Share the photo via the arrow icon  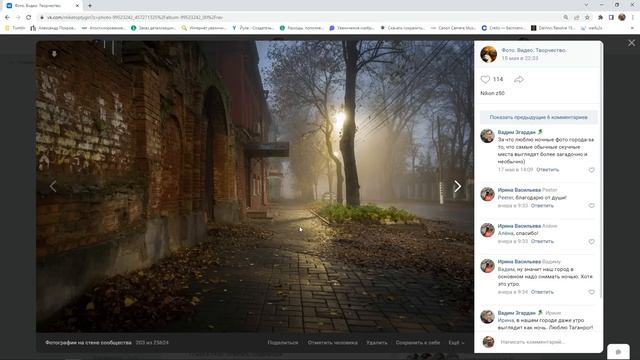pyautogui.click(x=519, y=79)
